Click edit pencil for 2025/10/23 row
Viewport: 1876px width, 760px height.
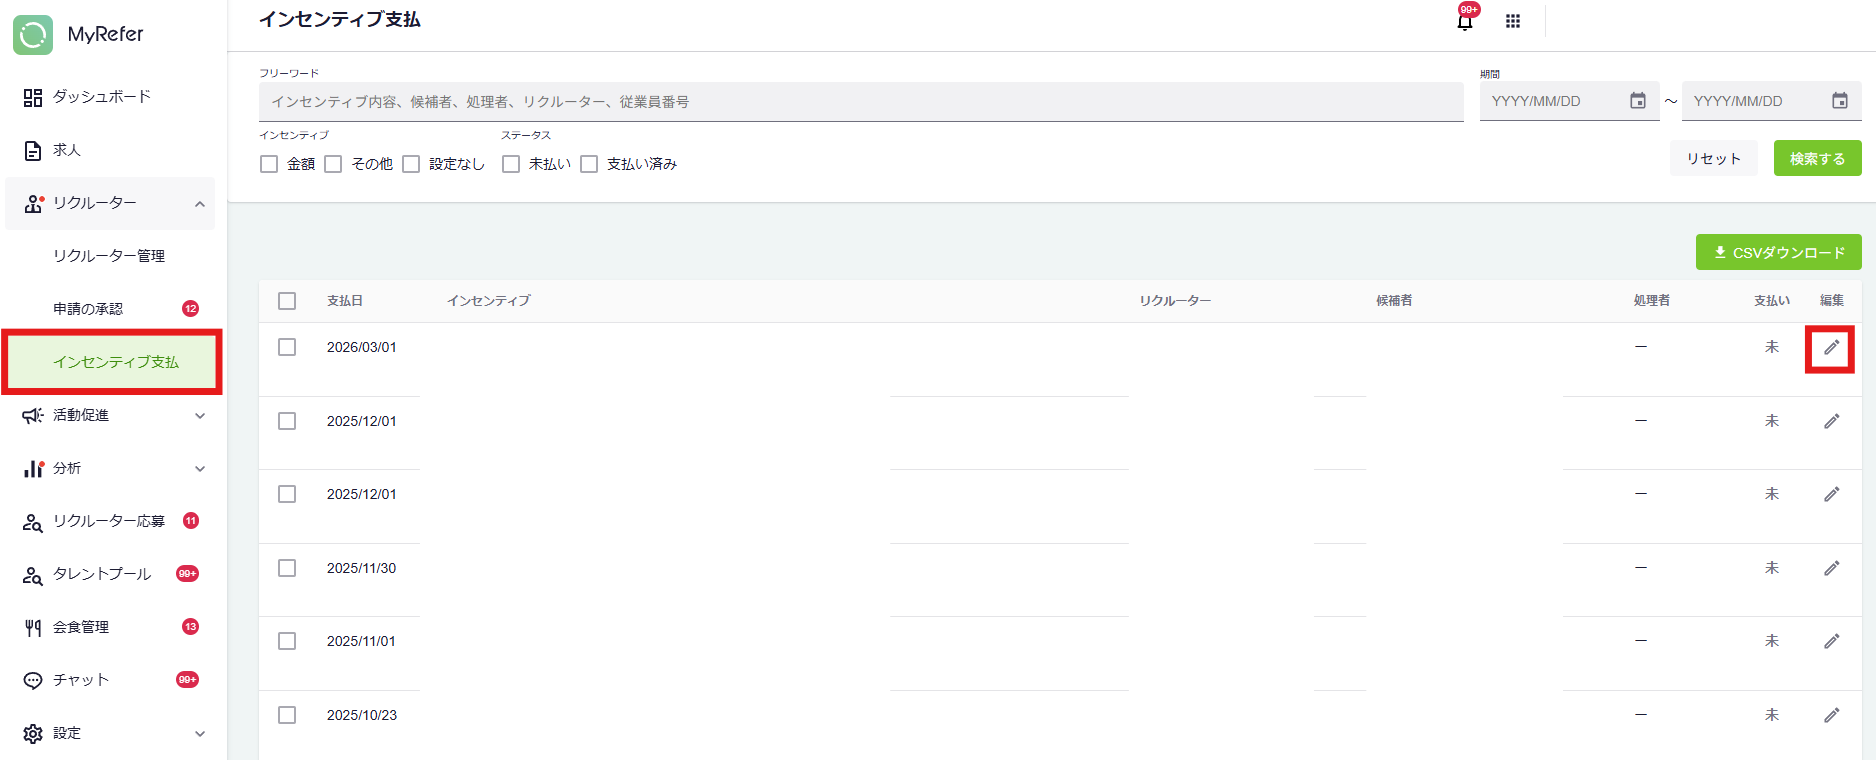click(1831, 715)
